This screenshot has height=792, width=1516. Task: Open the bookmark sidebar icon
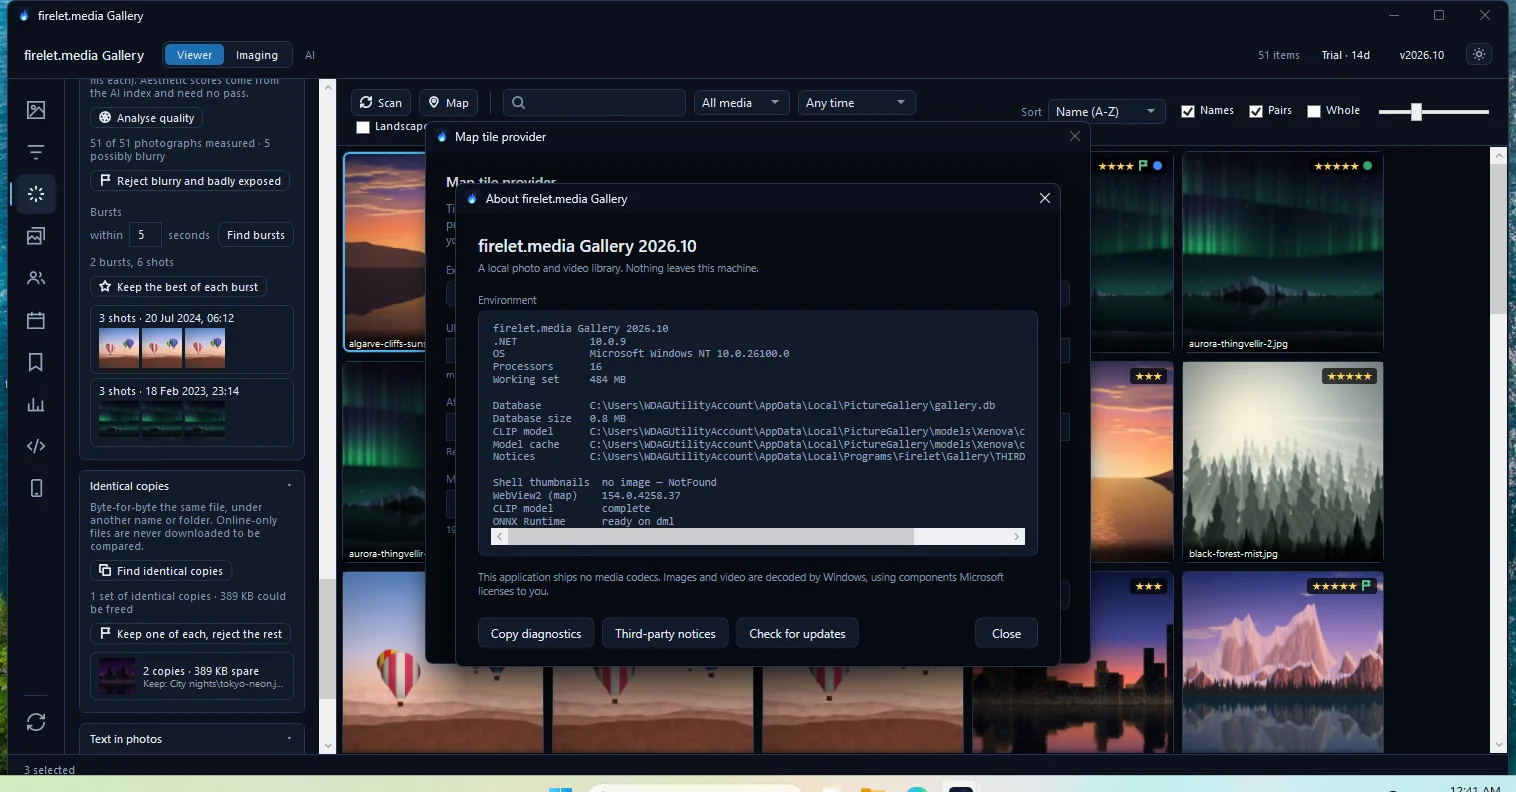[x=36, y=362]
